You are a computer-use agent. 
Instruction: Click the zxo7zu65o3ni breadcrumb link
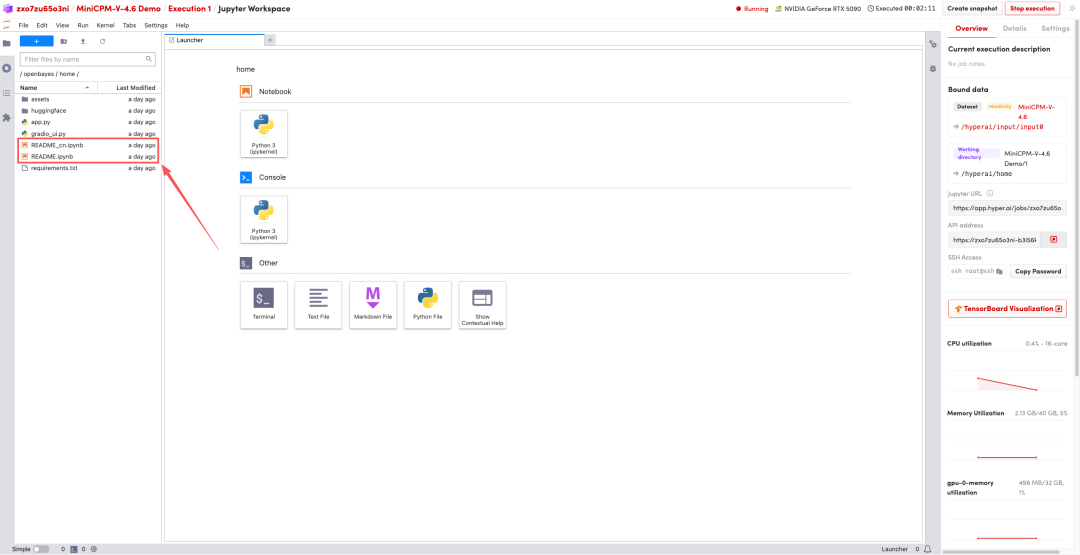point(42,8)
